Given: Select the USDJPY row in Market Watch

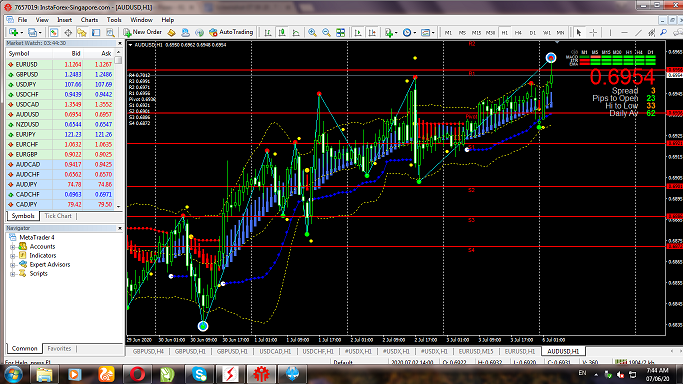Looking at the screenshot, I should (x=60, y=84).
